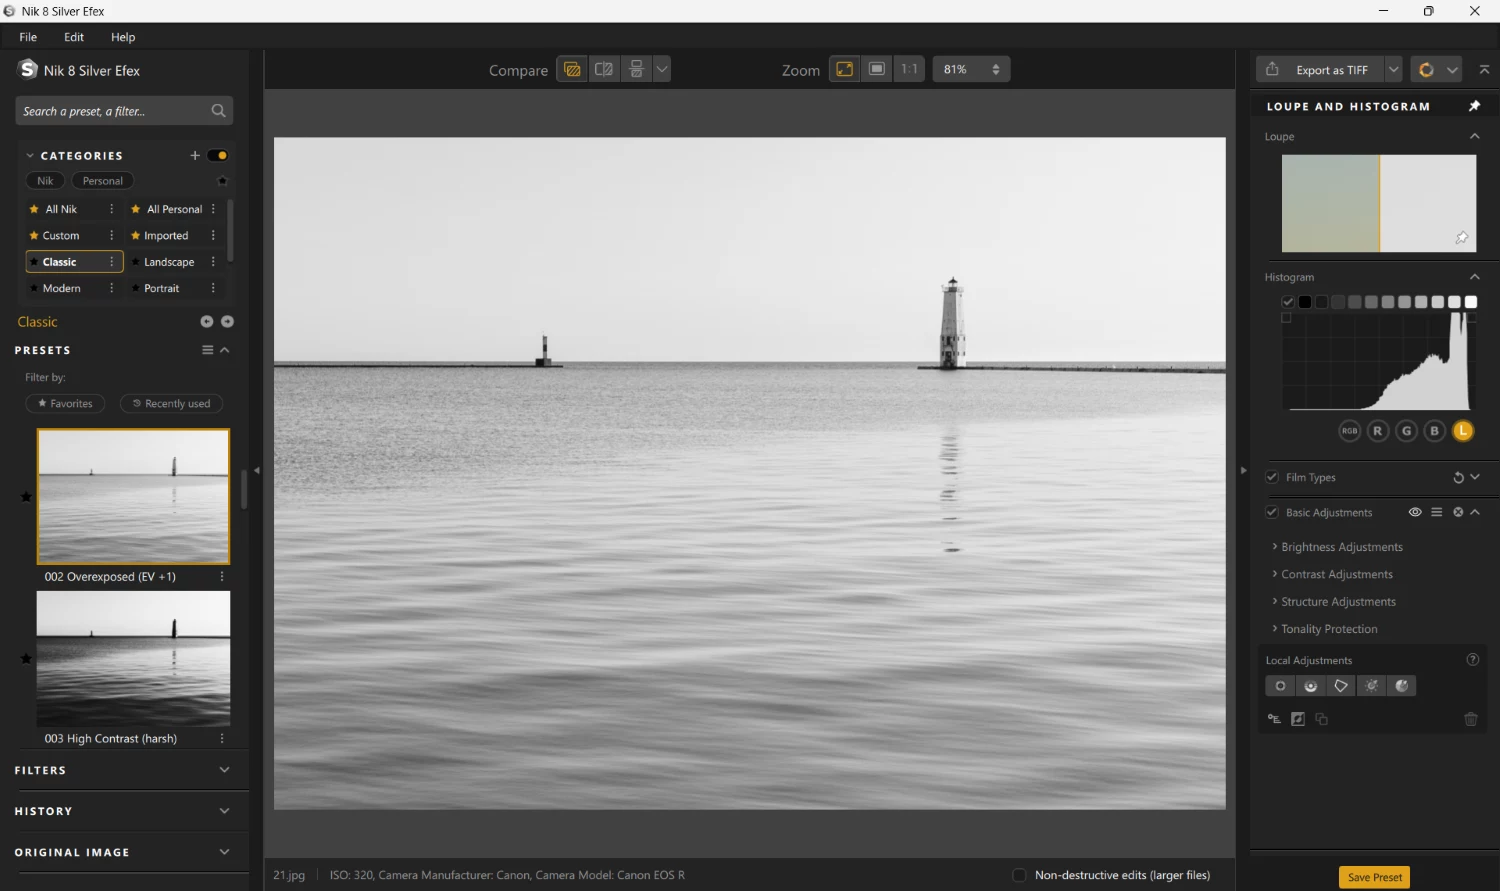Collapse the Loupe section

pos(1474,136)
